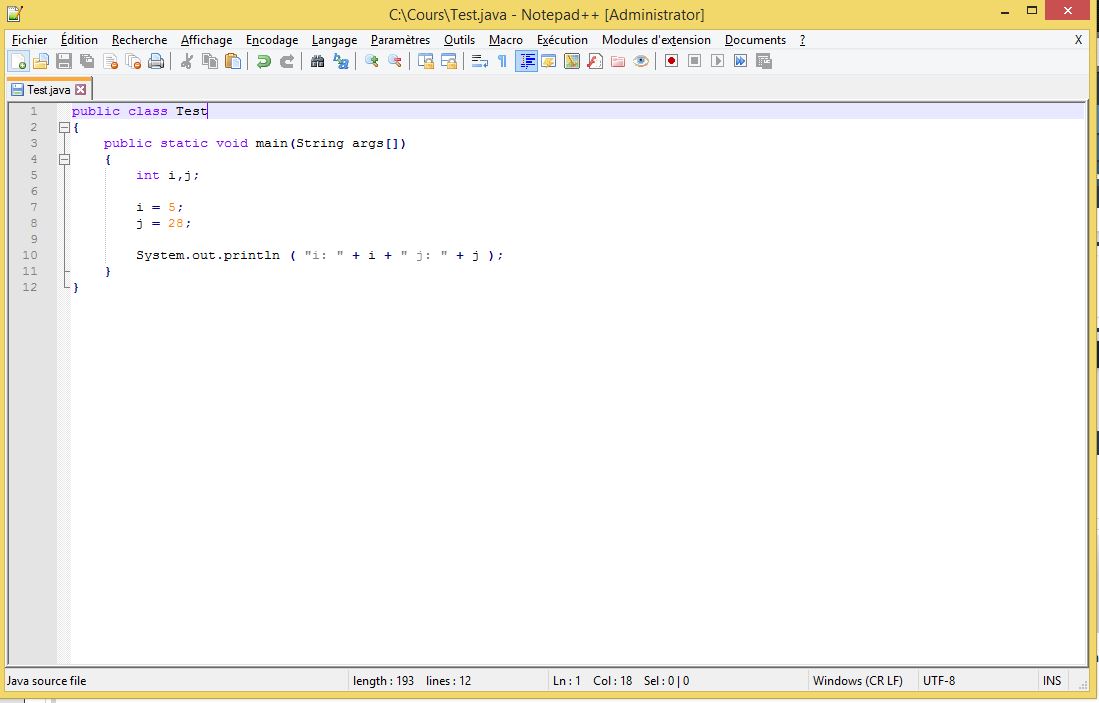Show all characters with the pilcrow icon

click(x=503, y=62)
